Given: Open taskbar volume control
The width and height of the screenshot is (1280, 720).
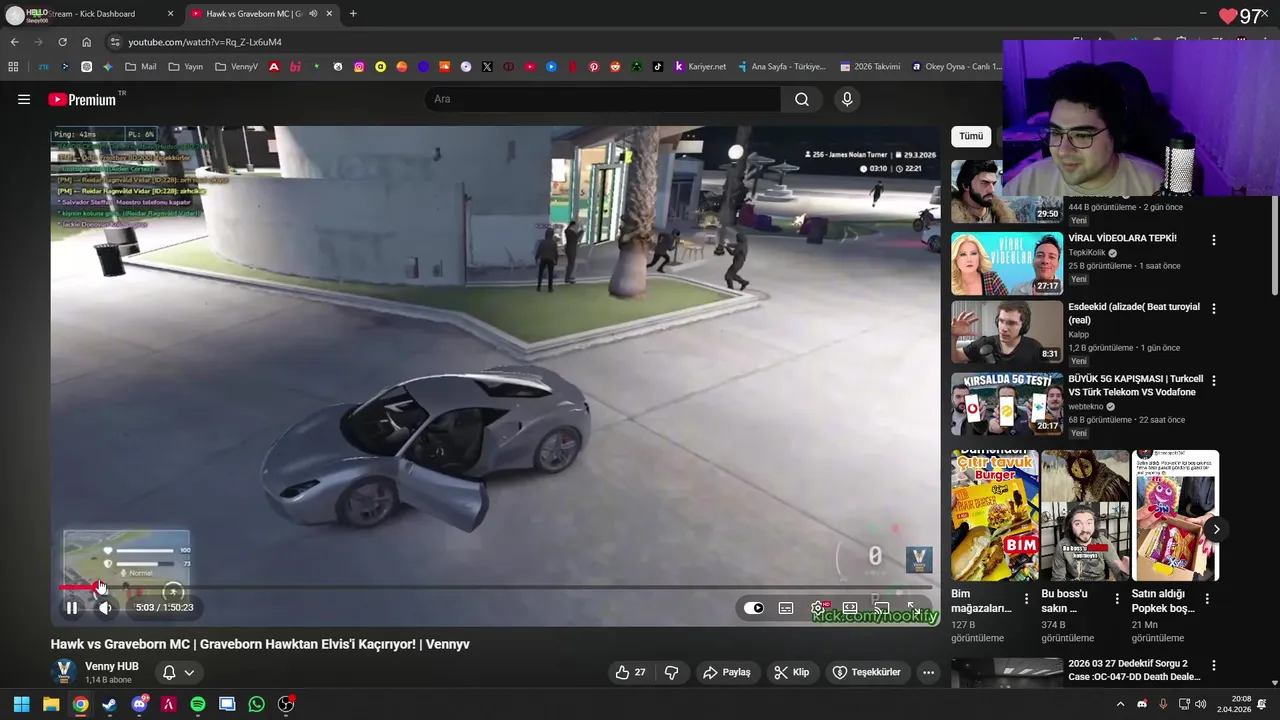Looking at the screenshot, I should pyautogui.click(x=1200, y=704).
